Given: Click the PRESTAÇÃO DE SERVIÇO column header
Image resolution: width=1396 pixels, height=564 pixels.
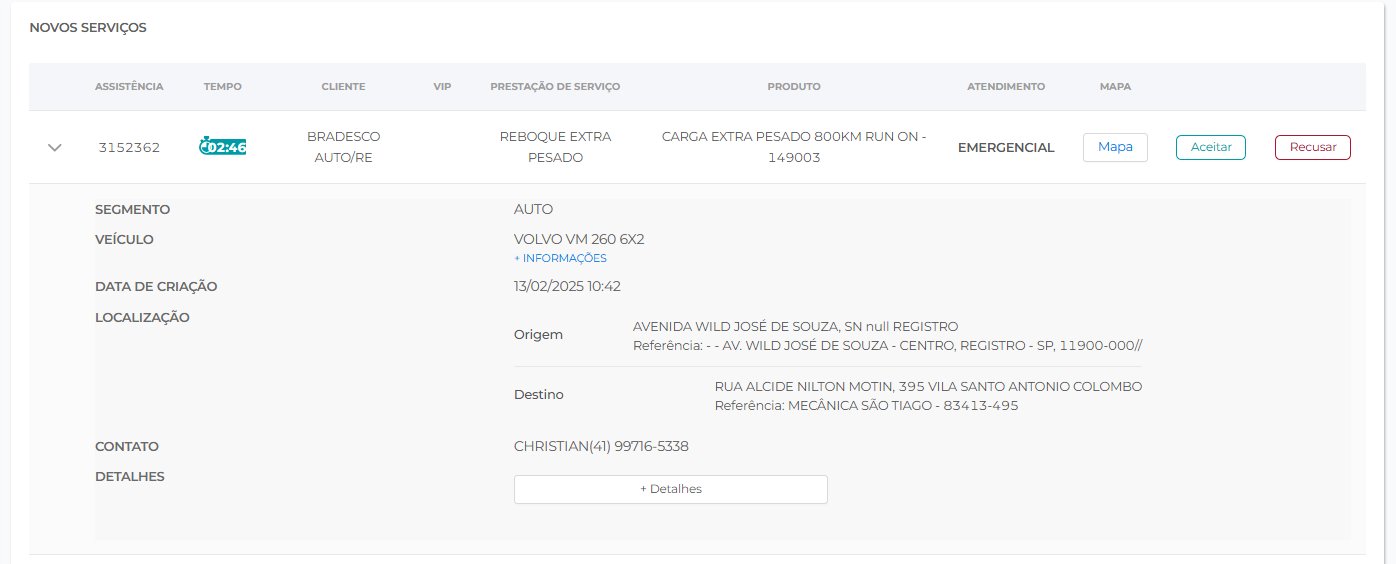Looking at the screenshot, I should 555,87.
